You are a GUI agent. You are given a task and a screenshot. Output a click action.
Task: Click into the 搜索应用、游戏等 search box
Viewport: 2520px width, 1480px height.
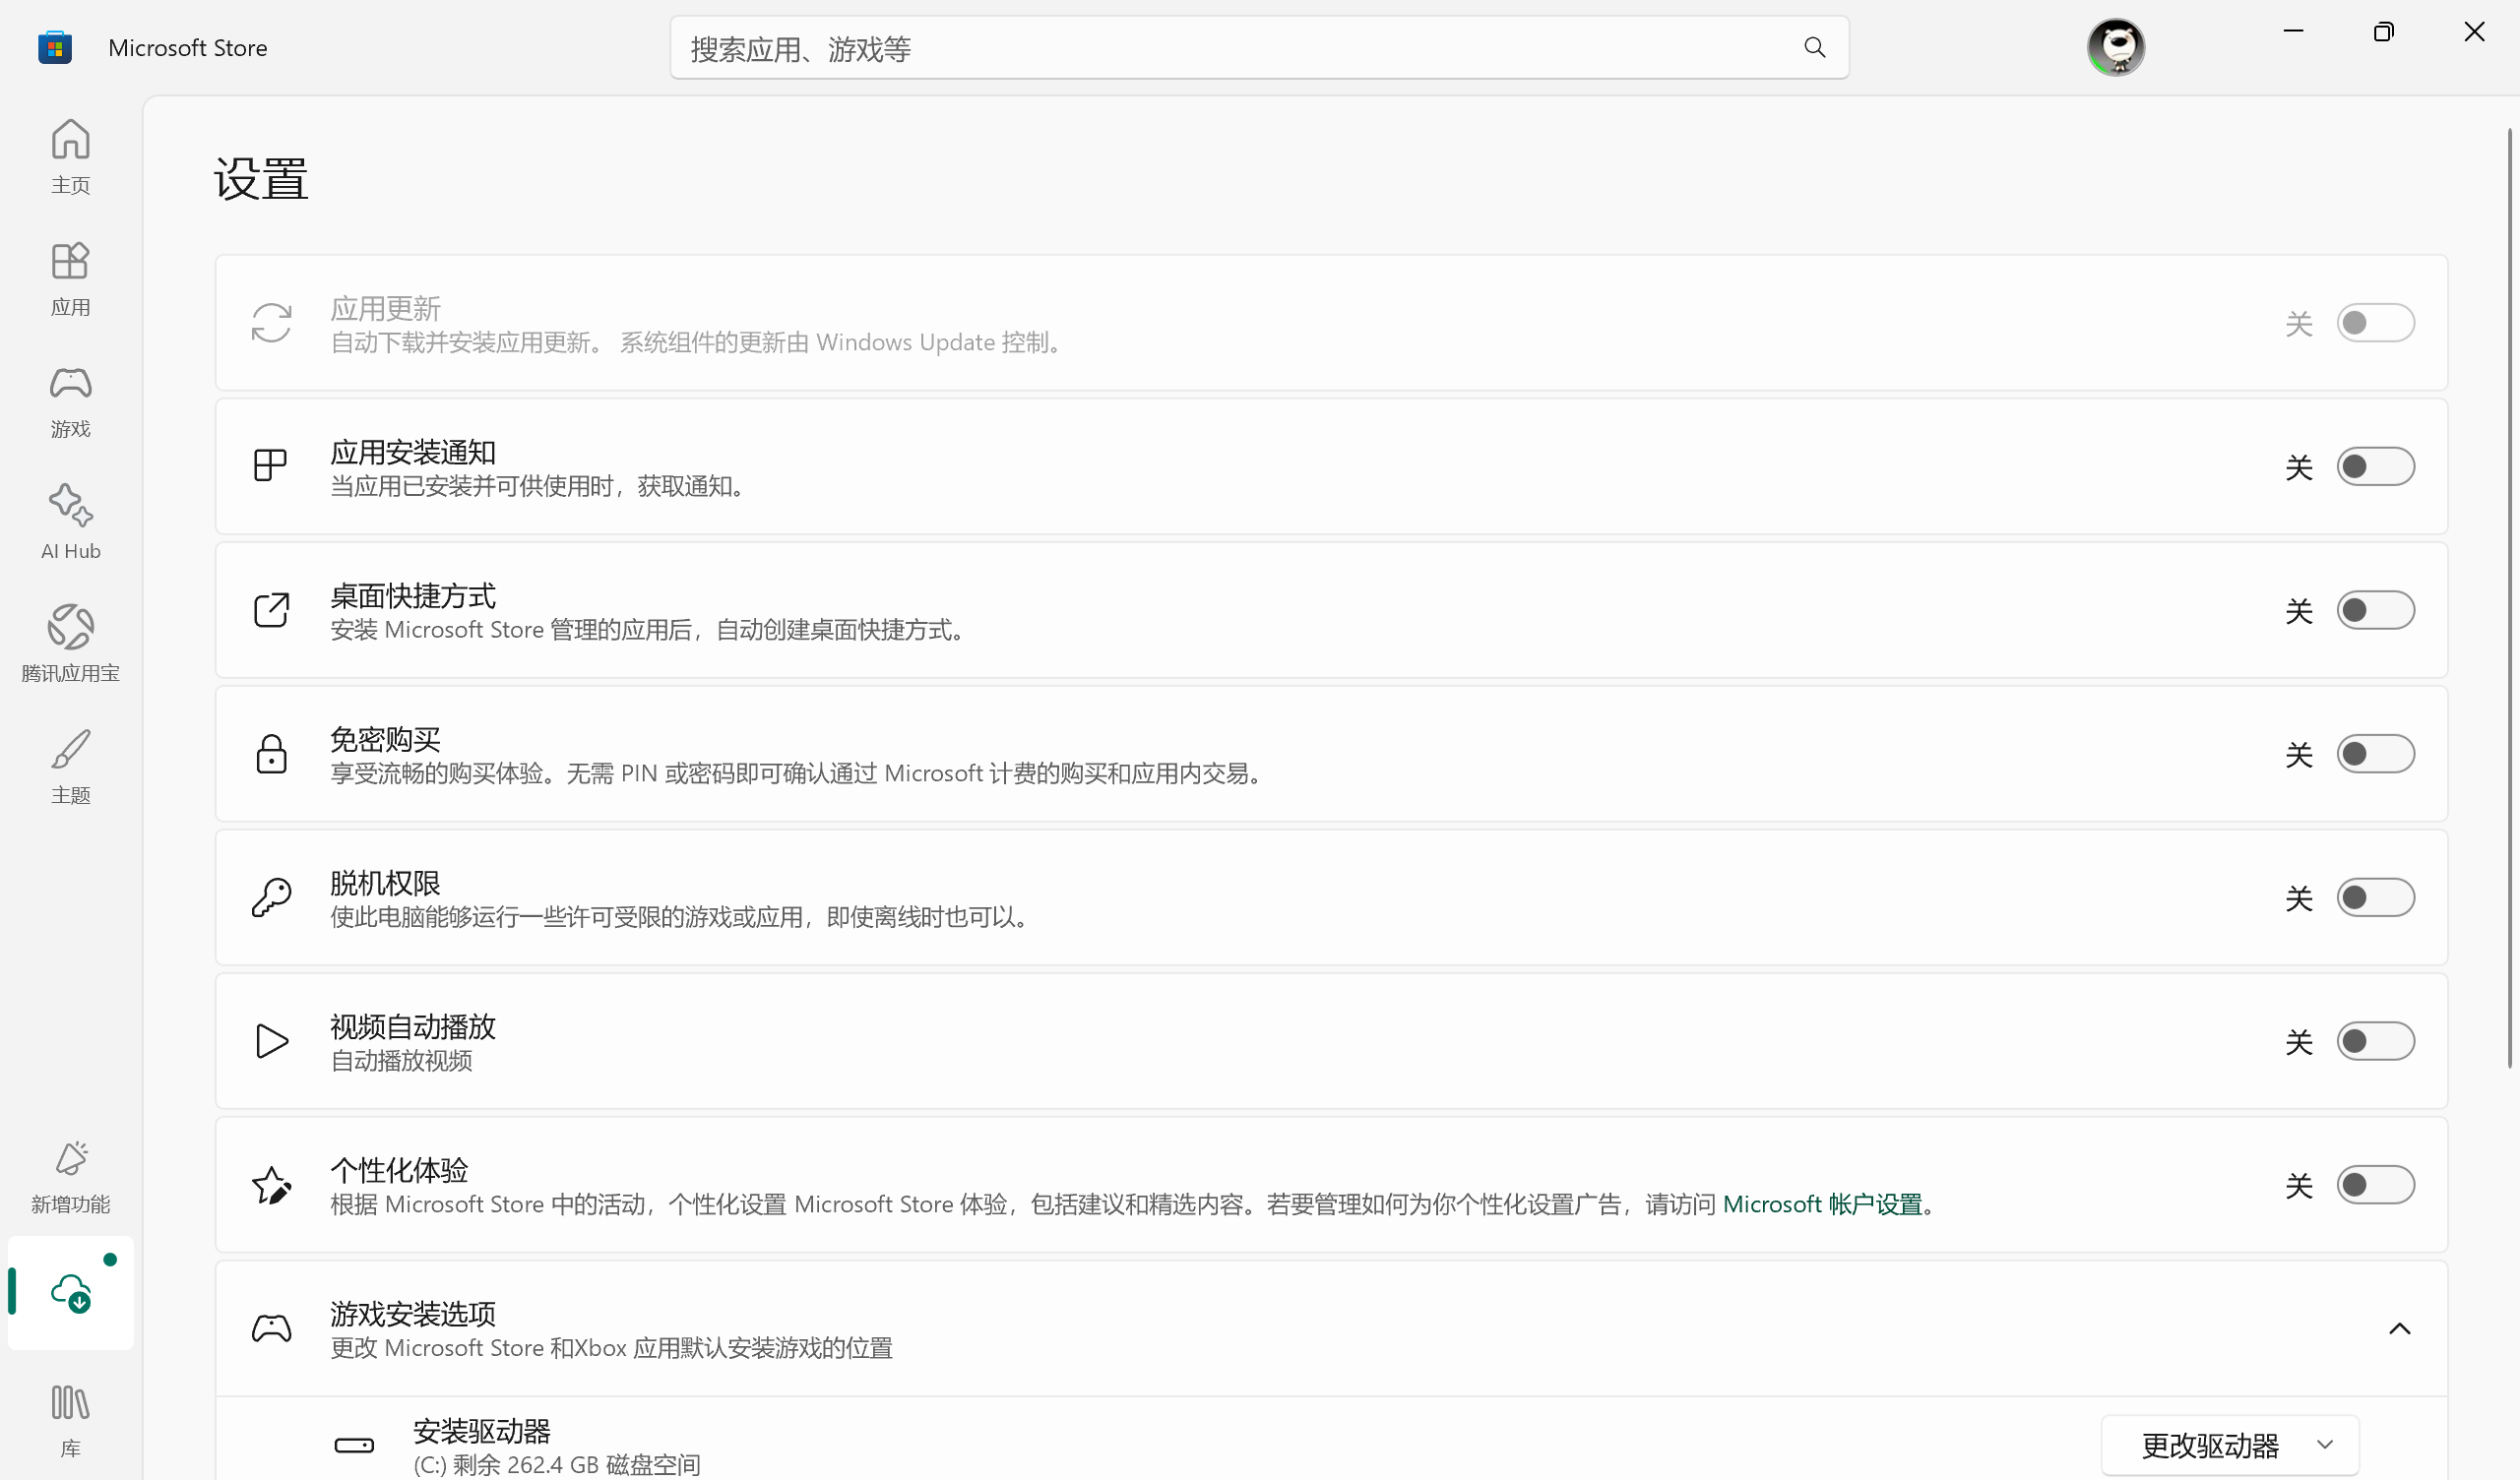click(x=1259, y=47)
